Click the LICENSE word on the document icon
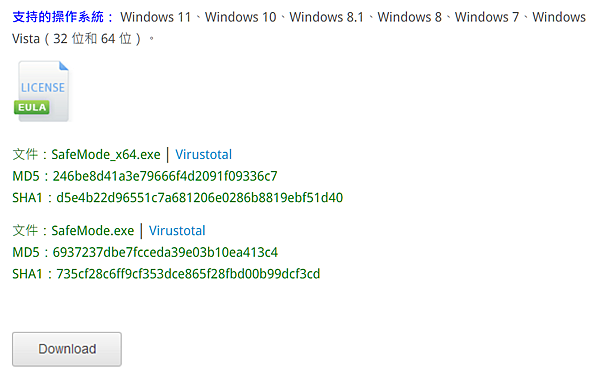This screenshot has height=378, width=600. (x=43, y=88)
